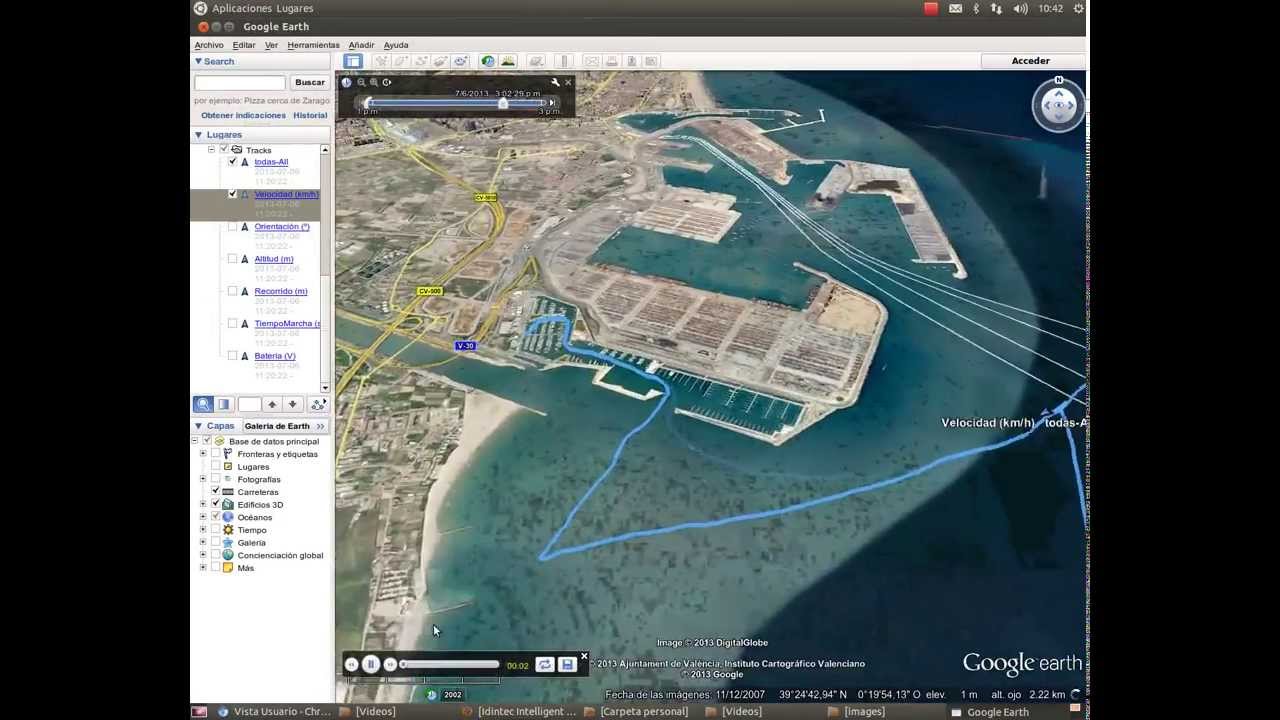
Task: Open the Editar menu
Action: 244,45
